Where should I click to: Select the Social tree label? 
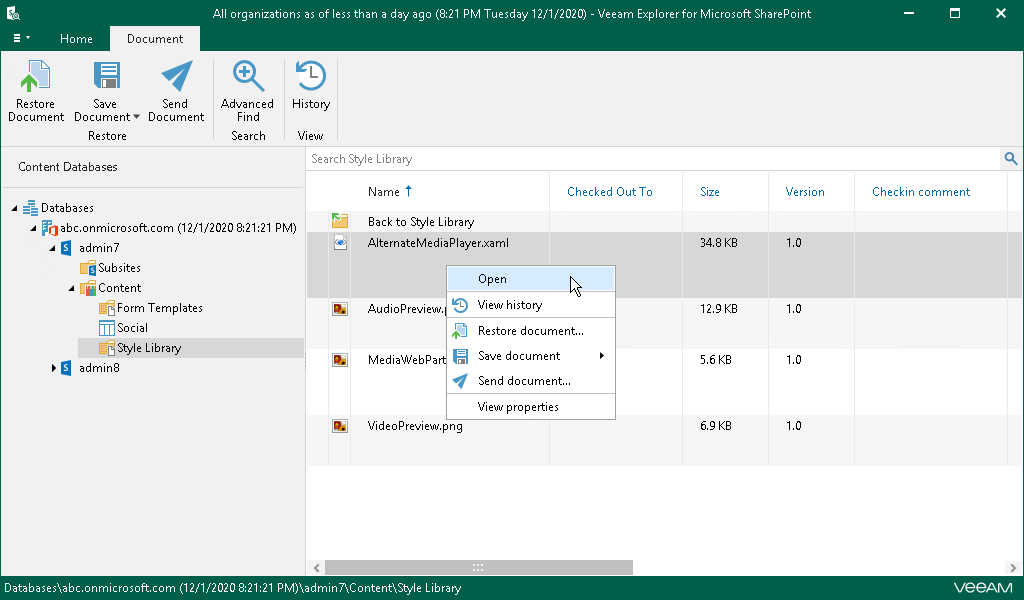coord(132,328)
